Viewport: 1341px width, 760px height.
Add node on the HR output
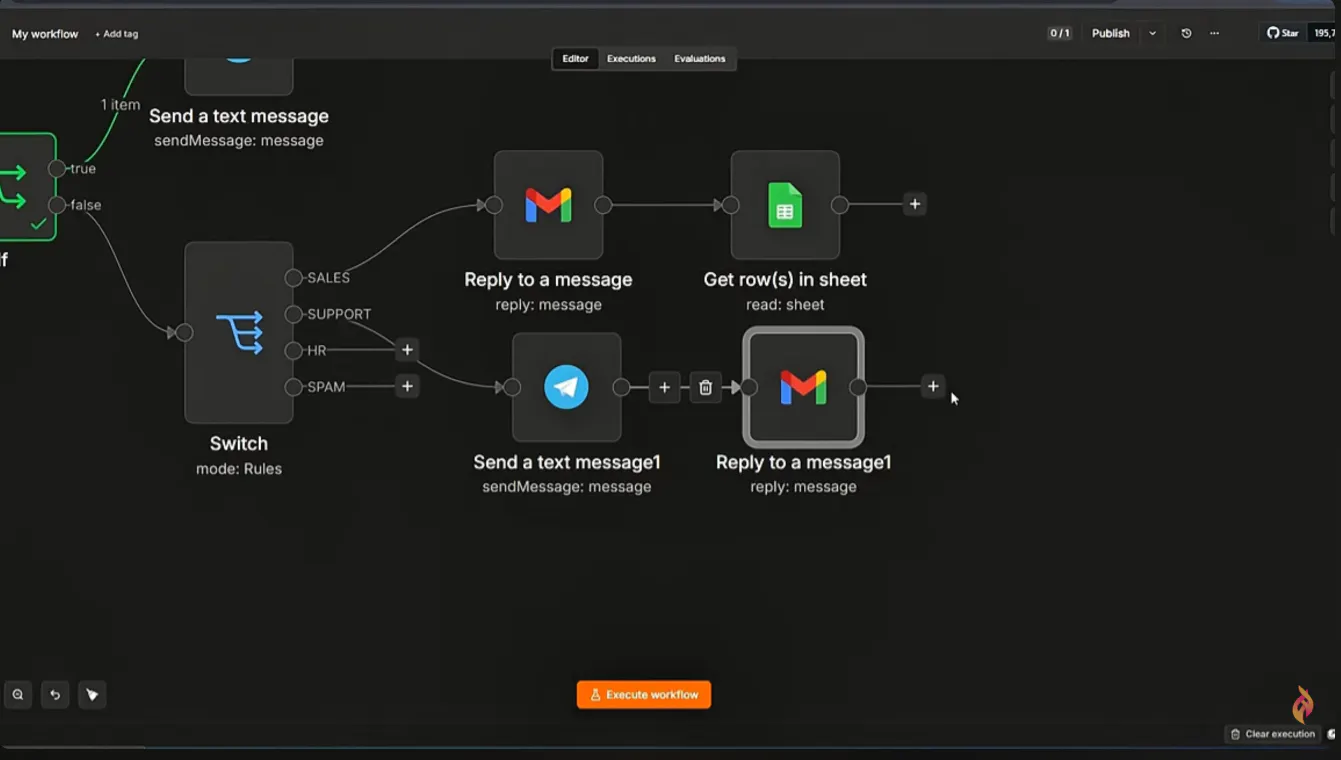coord(407,350)
